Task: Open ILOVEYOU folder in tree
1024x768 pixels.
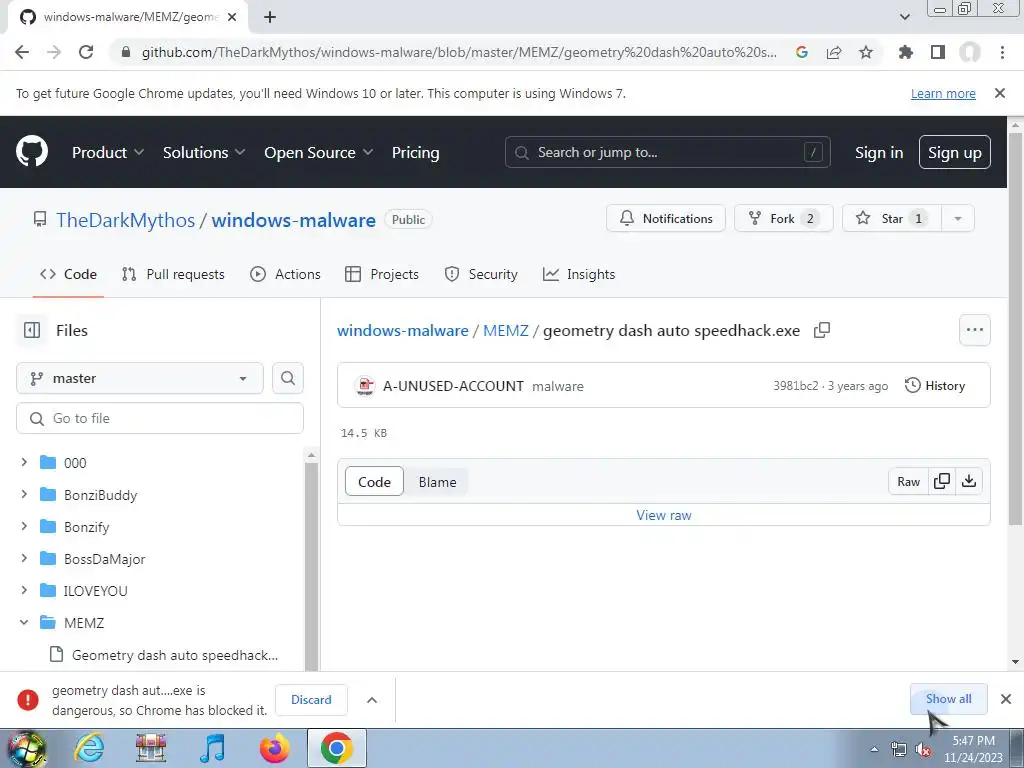Action: coord(95,590)
